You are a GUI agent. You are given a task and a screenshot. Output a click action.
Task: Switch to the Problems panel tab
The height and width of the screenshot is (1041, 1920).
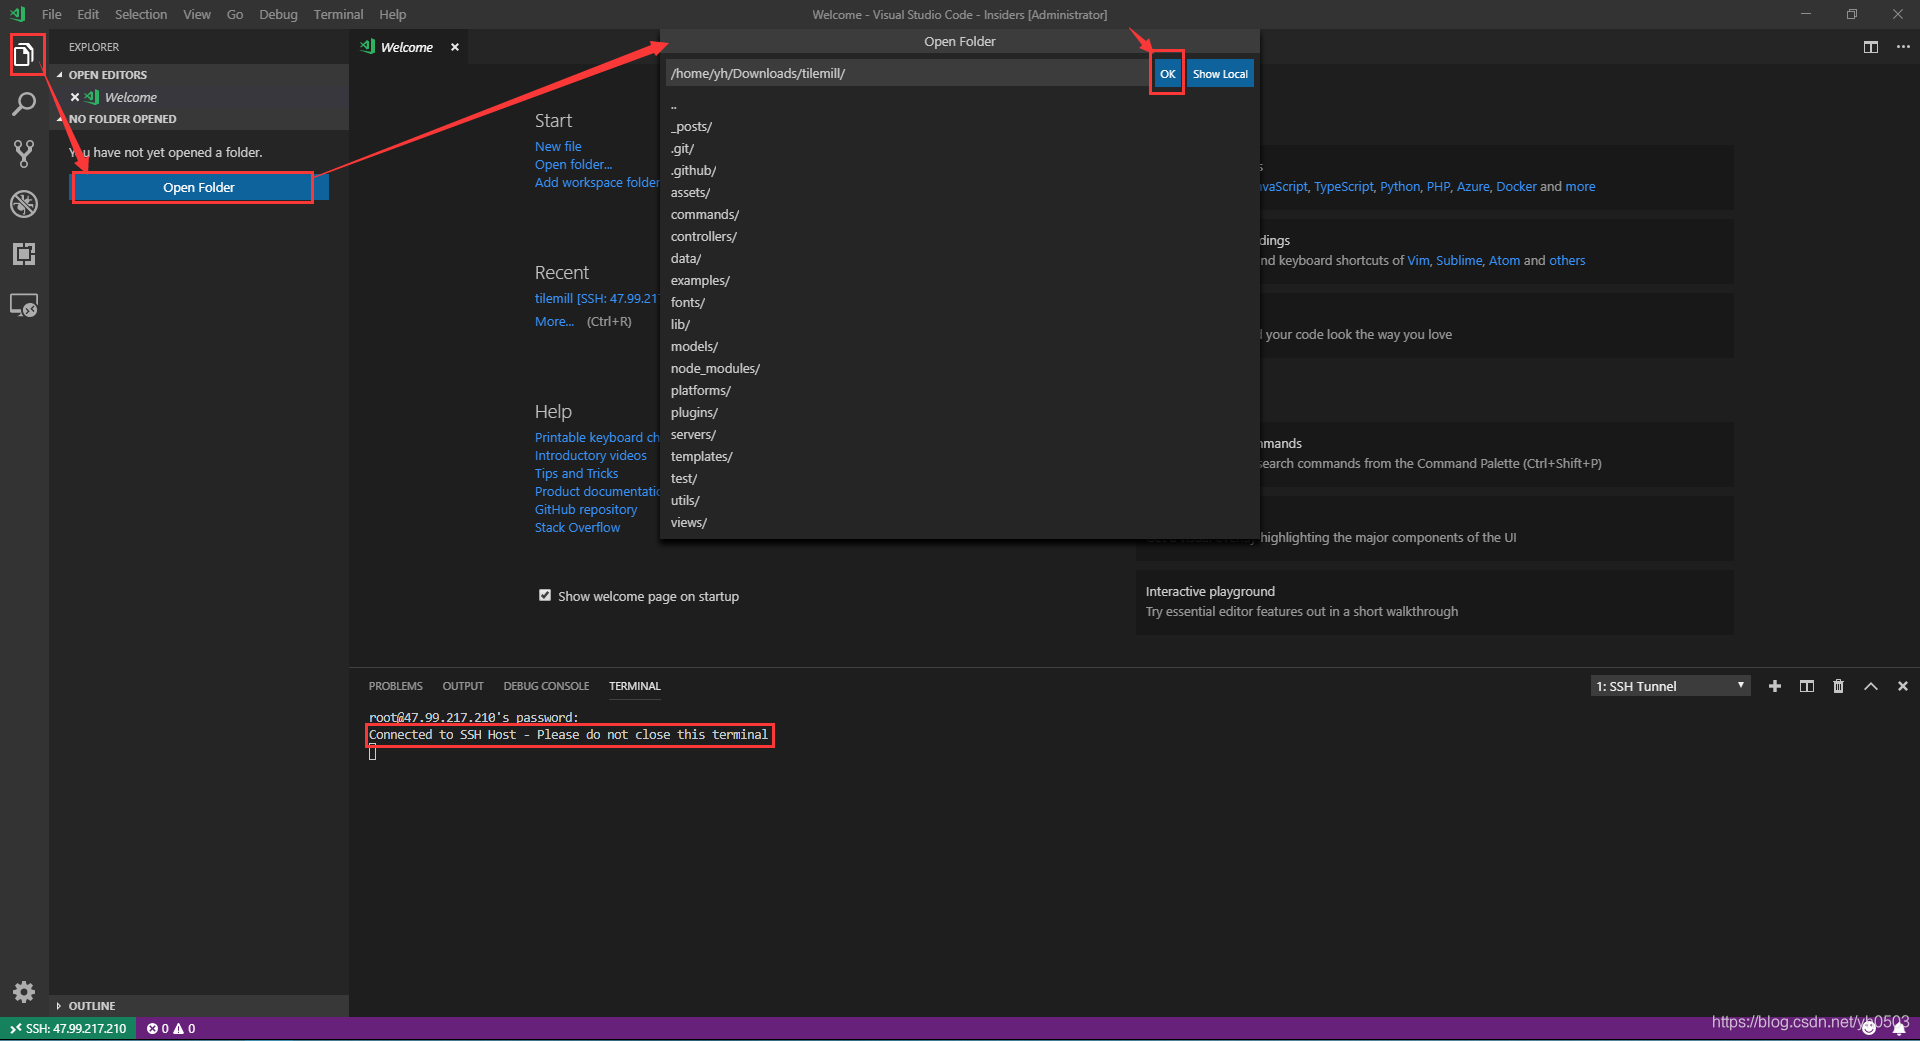point(395,686)
